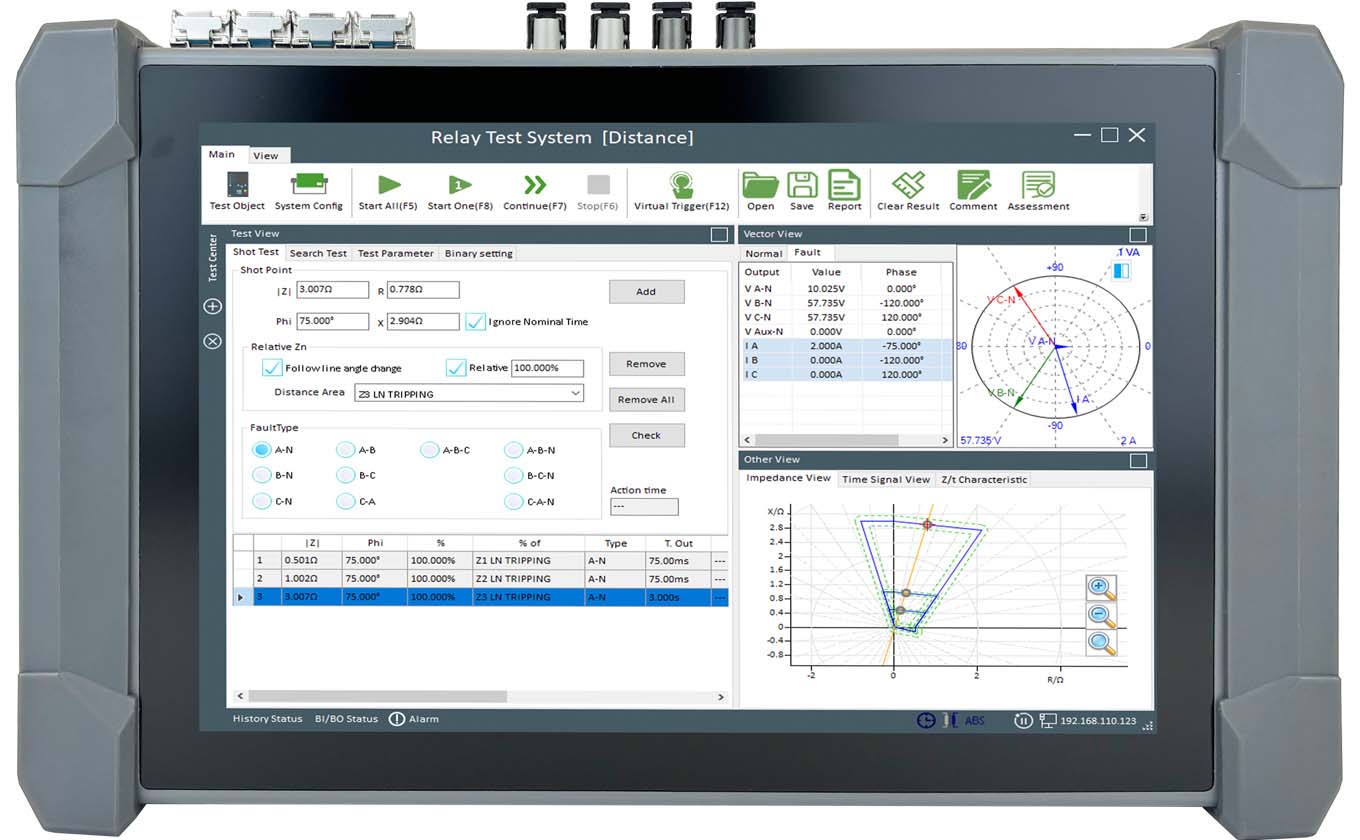Viewport: 1360px width, 840px height.
Task: Expand the toolbar overflow arrow
Action: click(x=1143, y=217)
